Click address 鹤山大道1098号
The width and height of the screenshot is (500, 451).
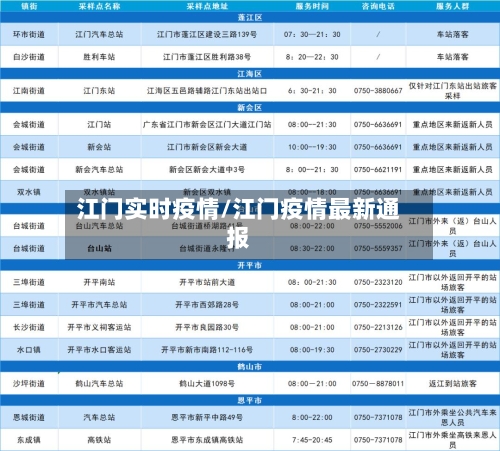pos(207,384)
